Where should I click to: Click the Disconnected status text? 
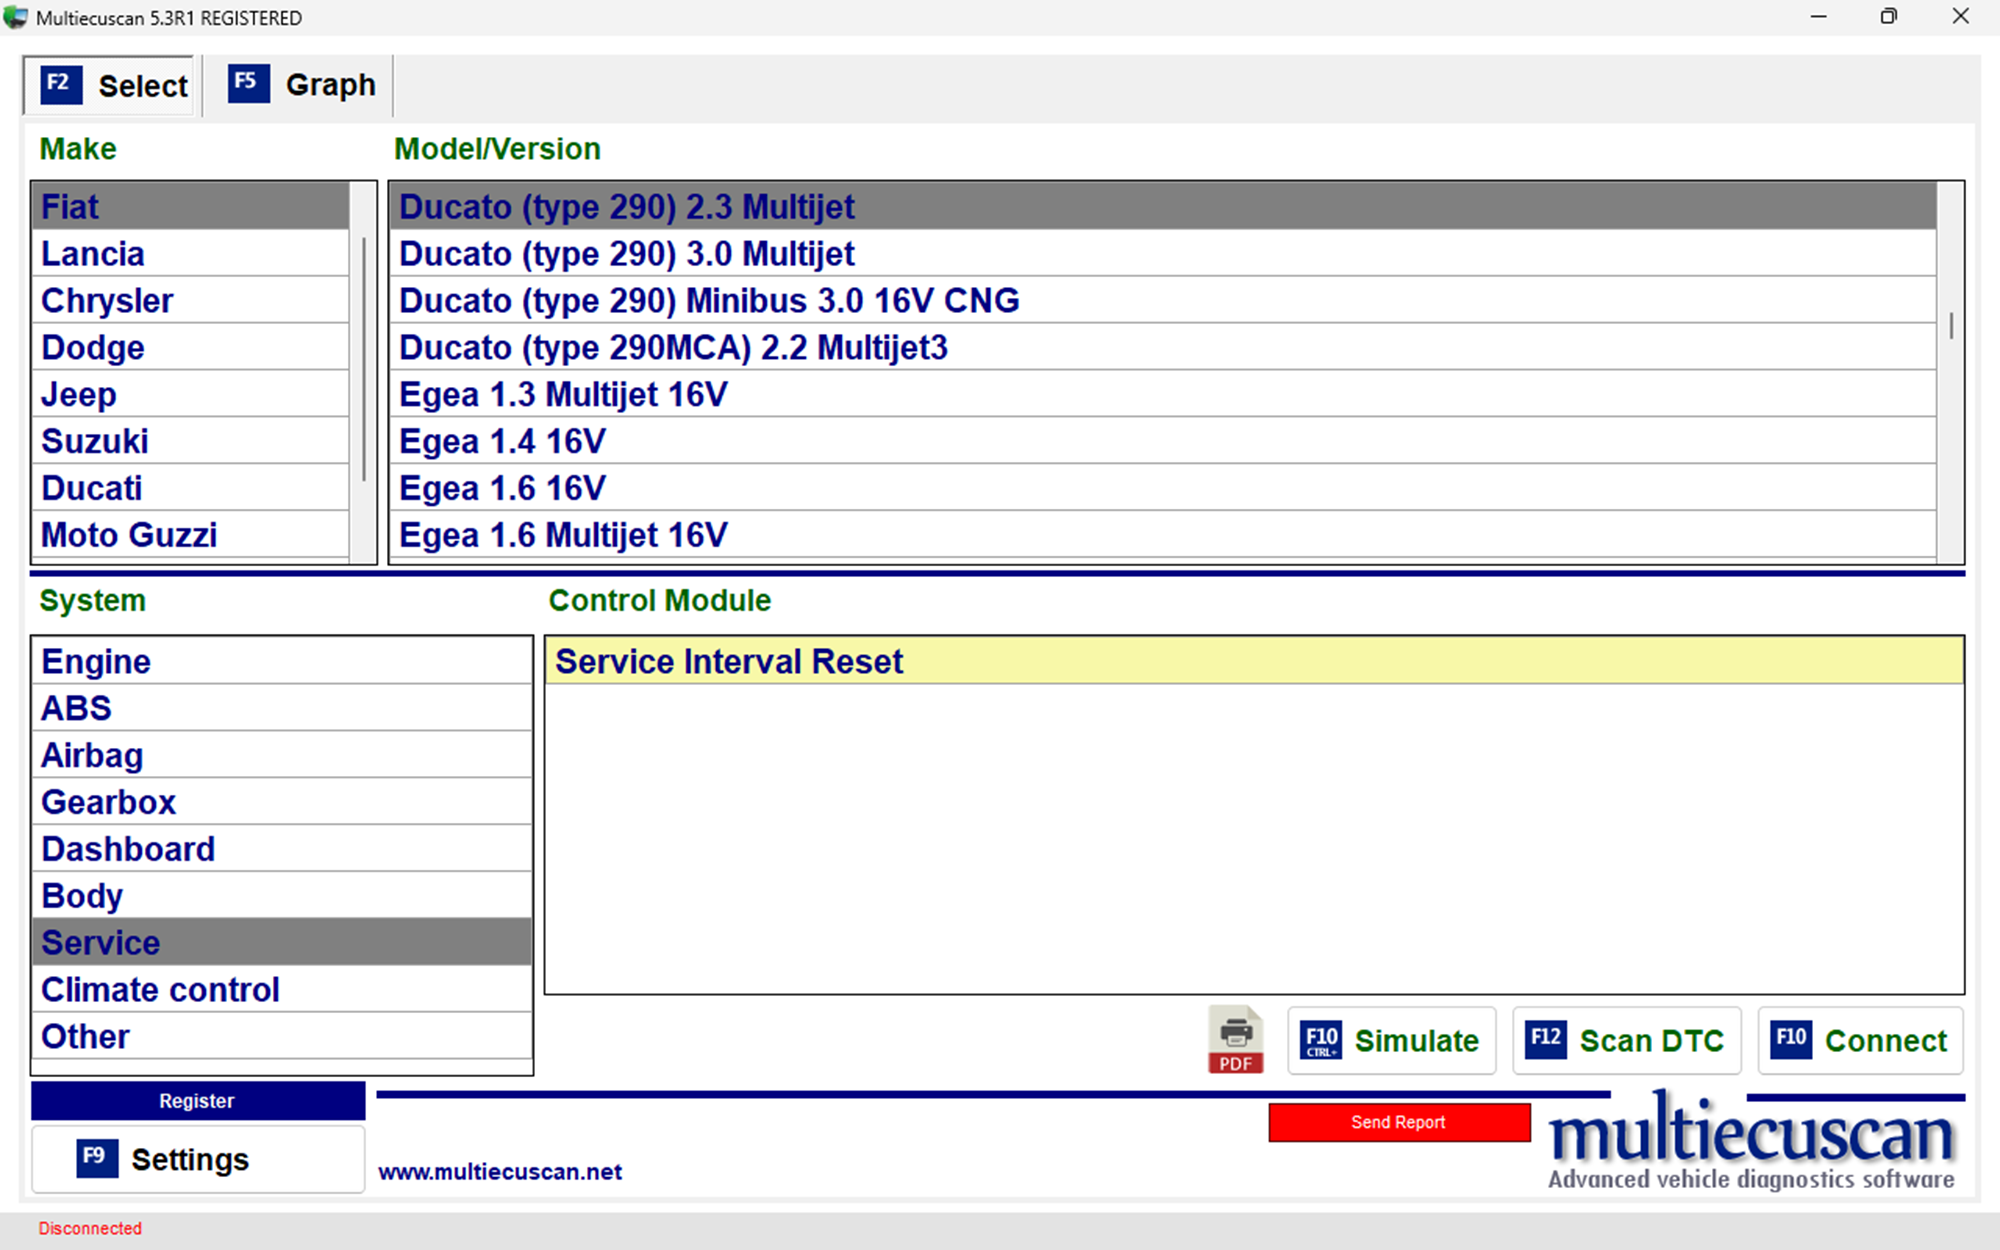coord(90,1228)
